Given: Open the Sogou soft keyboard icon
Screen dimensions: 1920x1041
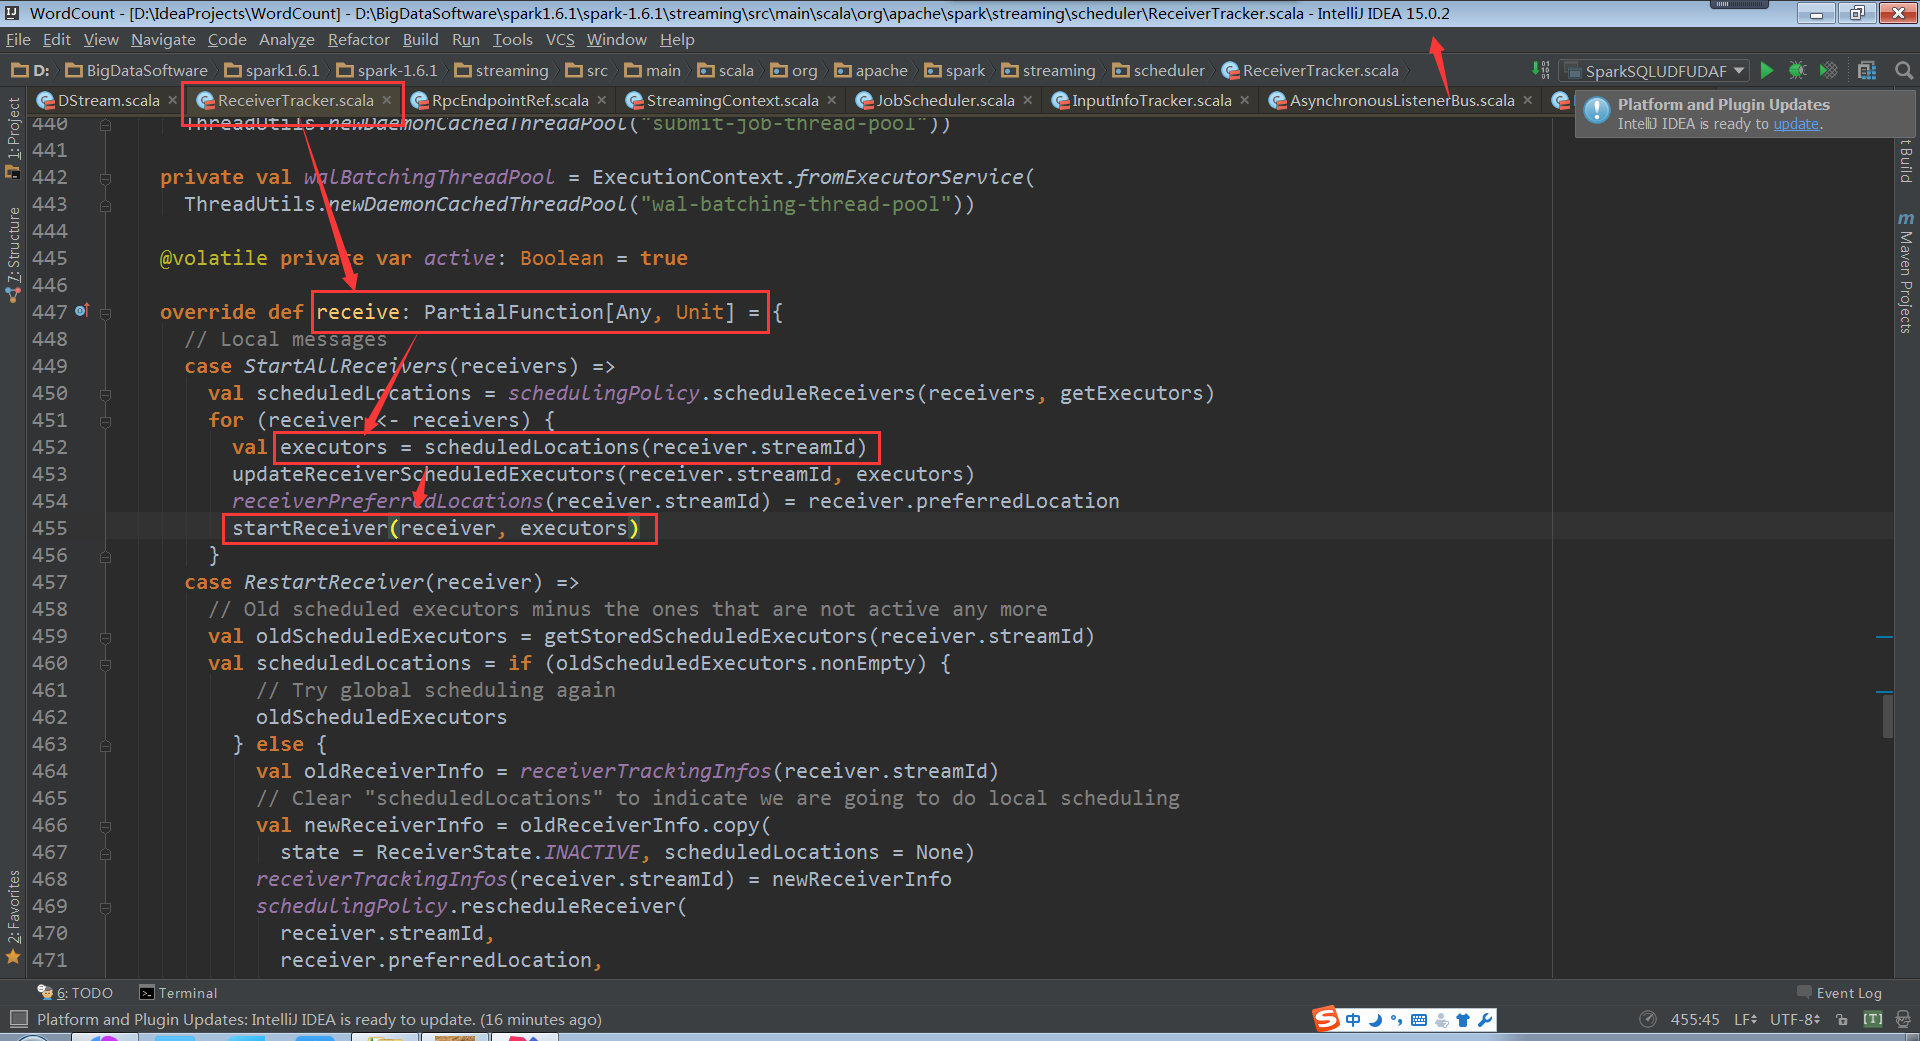Looking at the screenshot, I should point(1419,1019).
